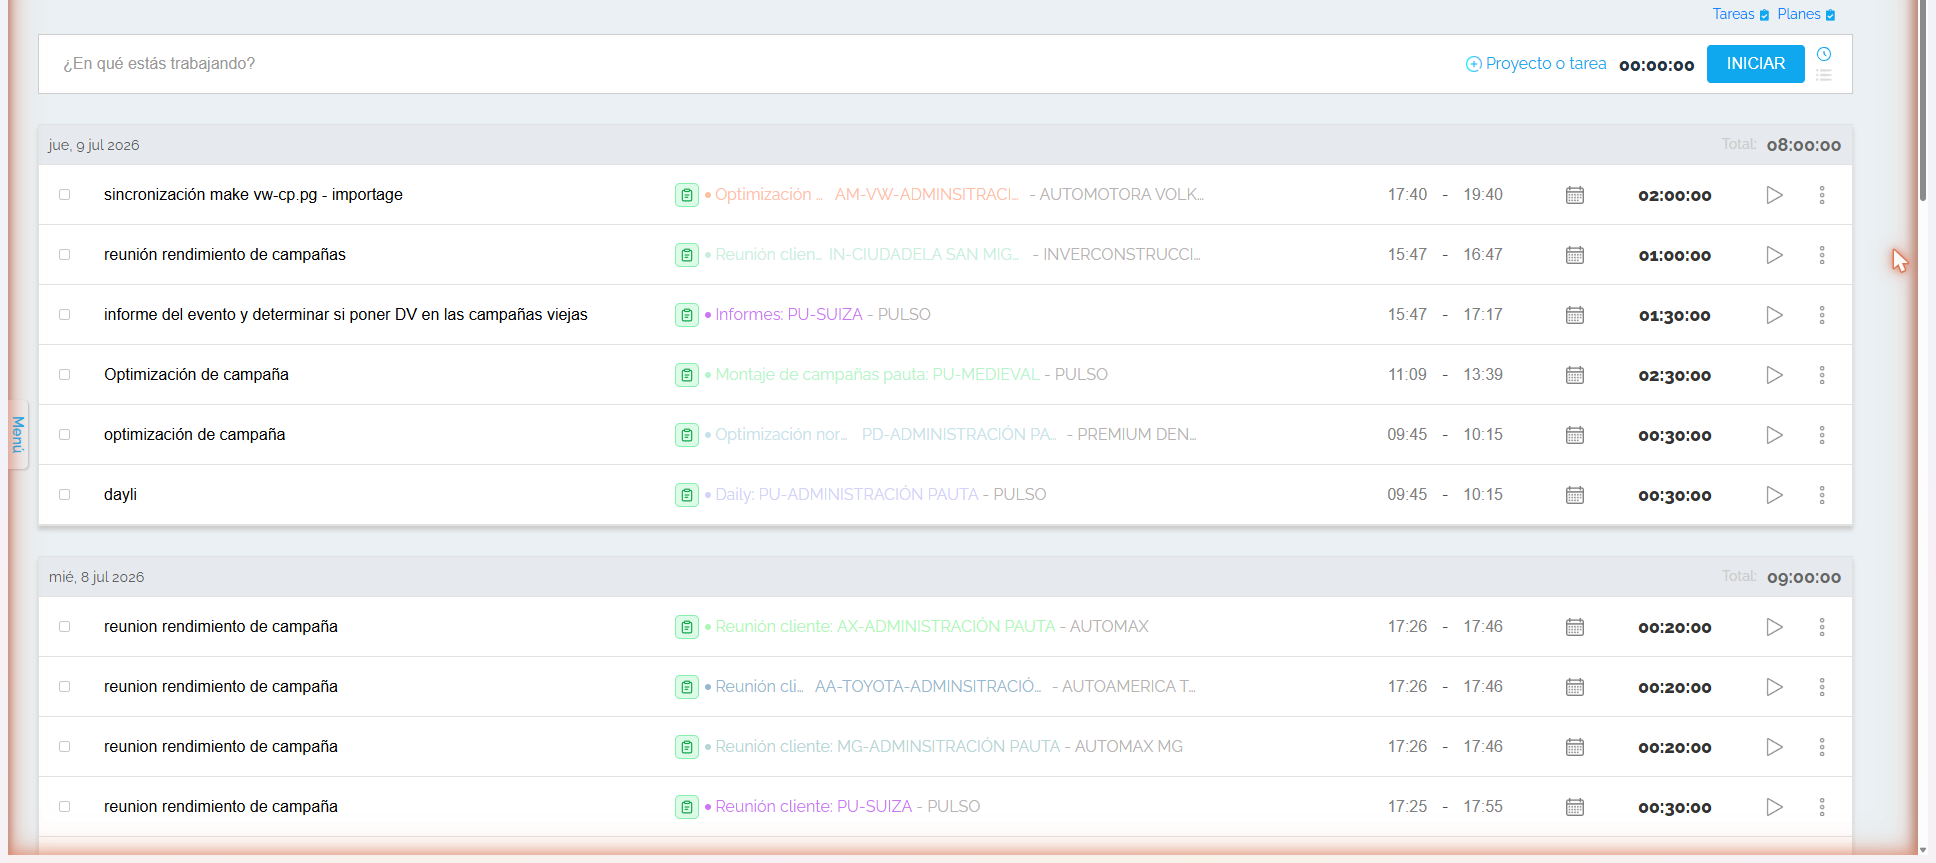Open more options for AUTOMAX 17:26 entry
1936x863 pixels.
point(1822,627)
